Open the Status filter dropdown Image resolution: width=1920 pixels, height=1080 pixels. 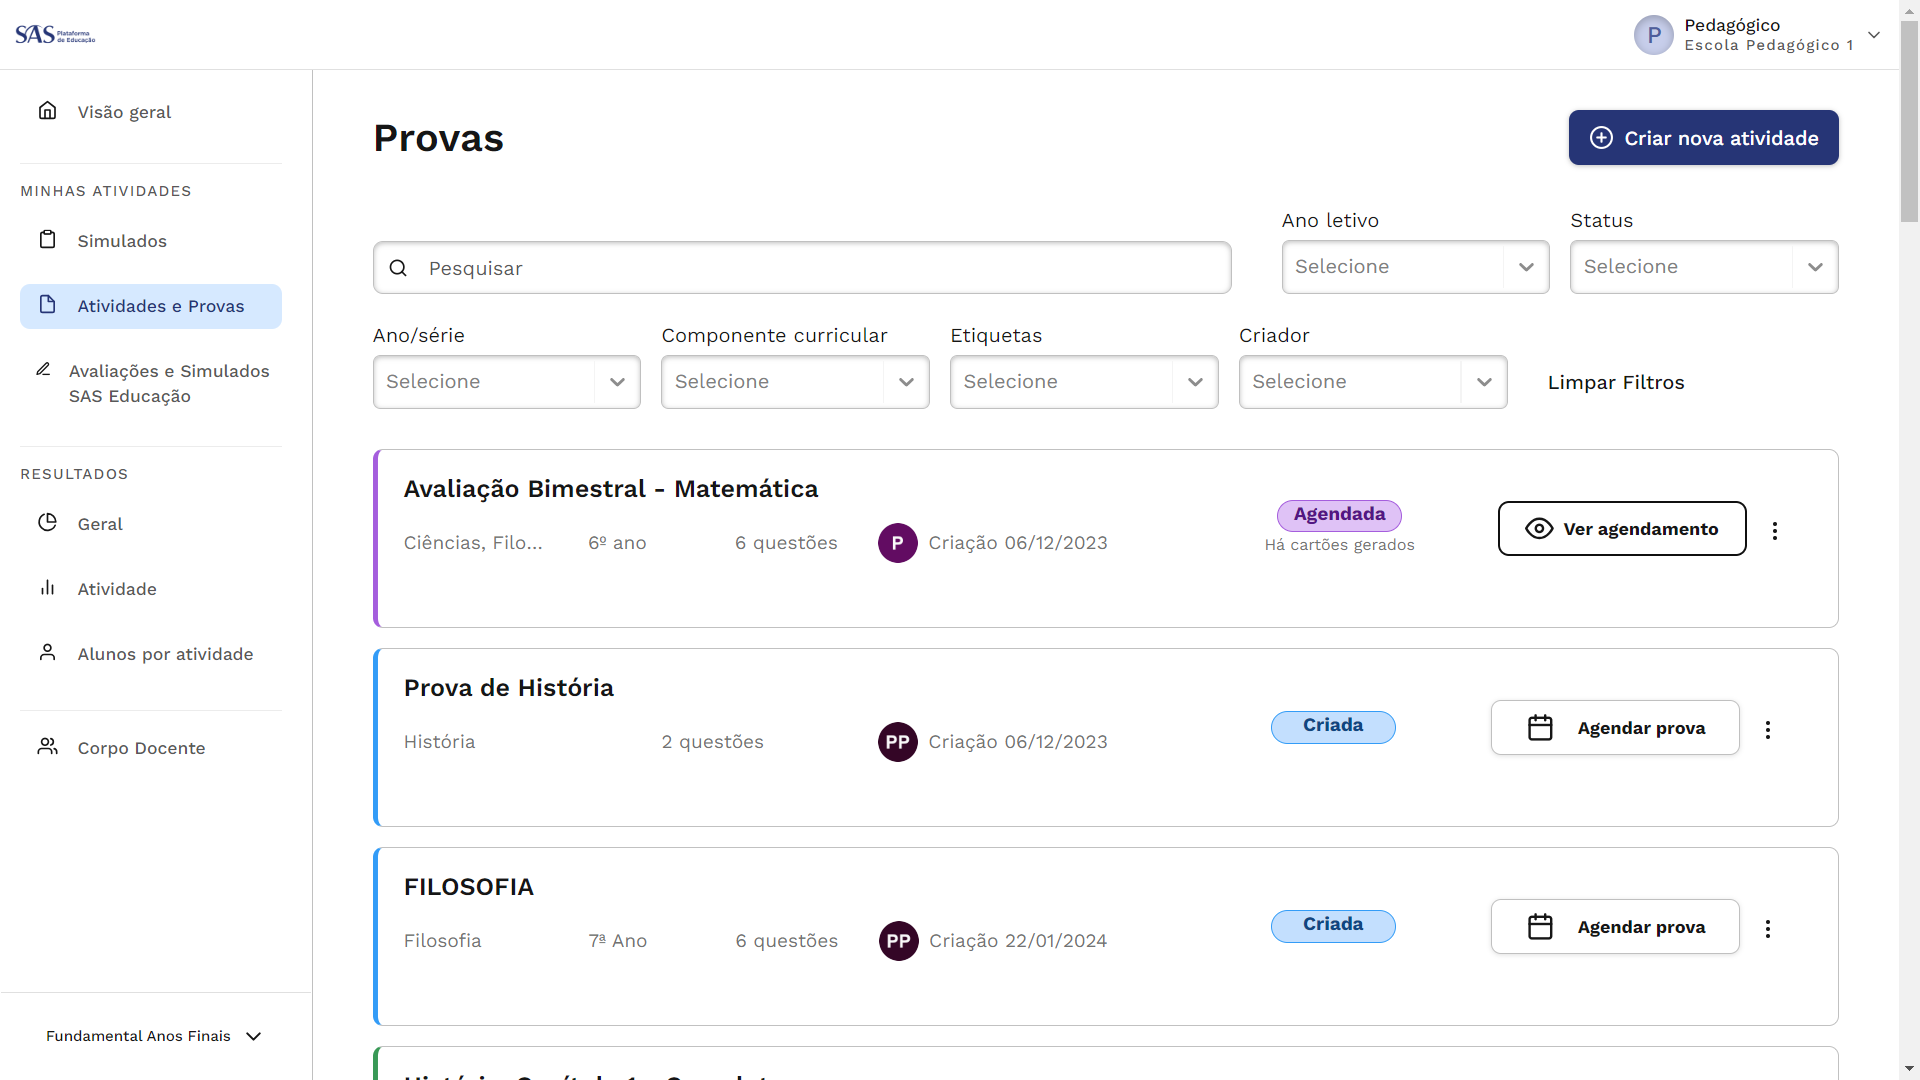point(1704,267)
